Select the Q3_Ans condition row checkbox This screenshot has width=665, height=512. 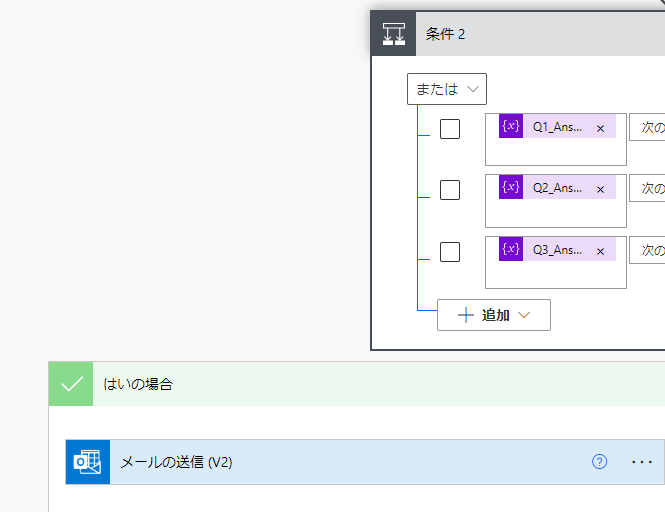tap(450, 251)
